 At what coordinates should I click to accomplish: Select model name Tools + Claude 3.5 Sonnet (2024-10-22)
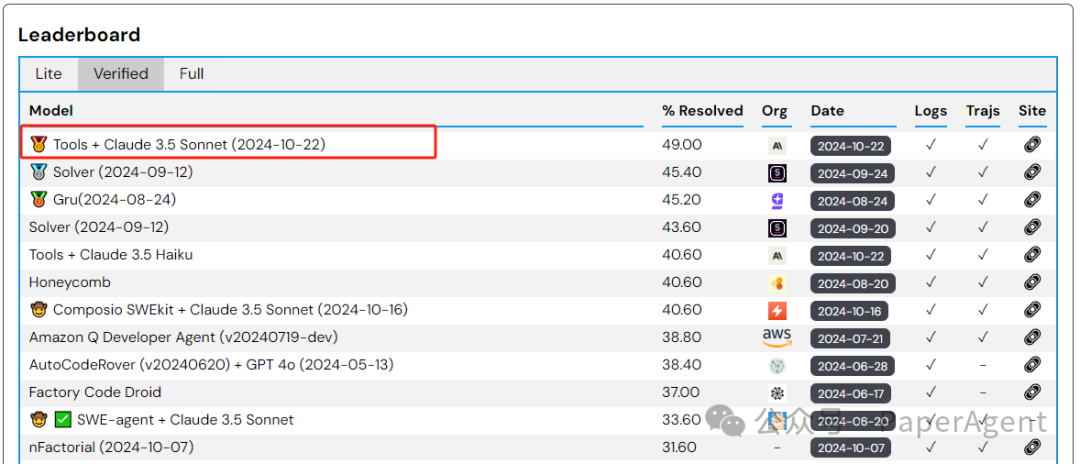coord(189,145)
